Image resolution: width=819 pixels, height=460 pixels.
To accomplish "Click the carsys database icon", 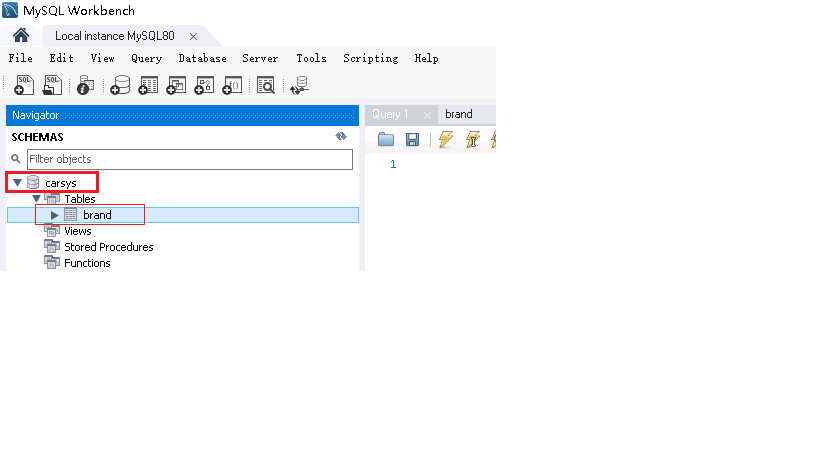I will pyautogui.click(x=33, y=182).
